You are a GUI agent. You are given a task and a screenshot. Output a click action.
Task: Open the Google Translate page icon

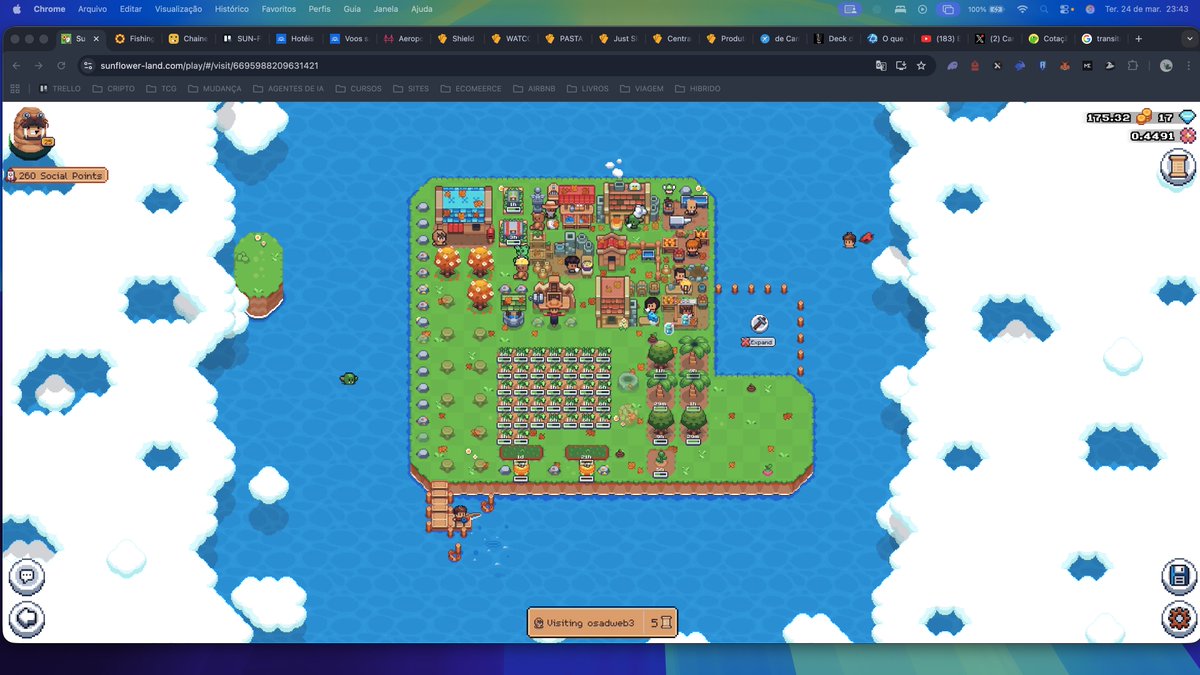click(x=881, y=65)
